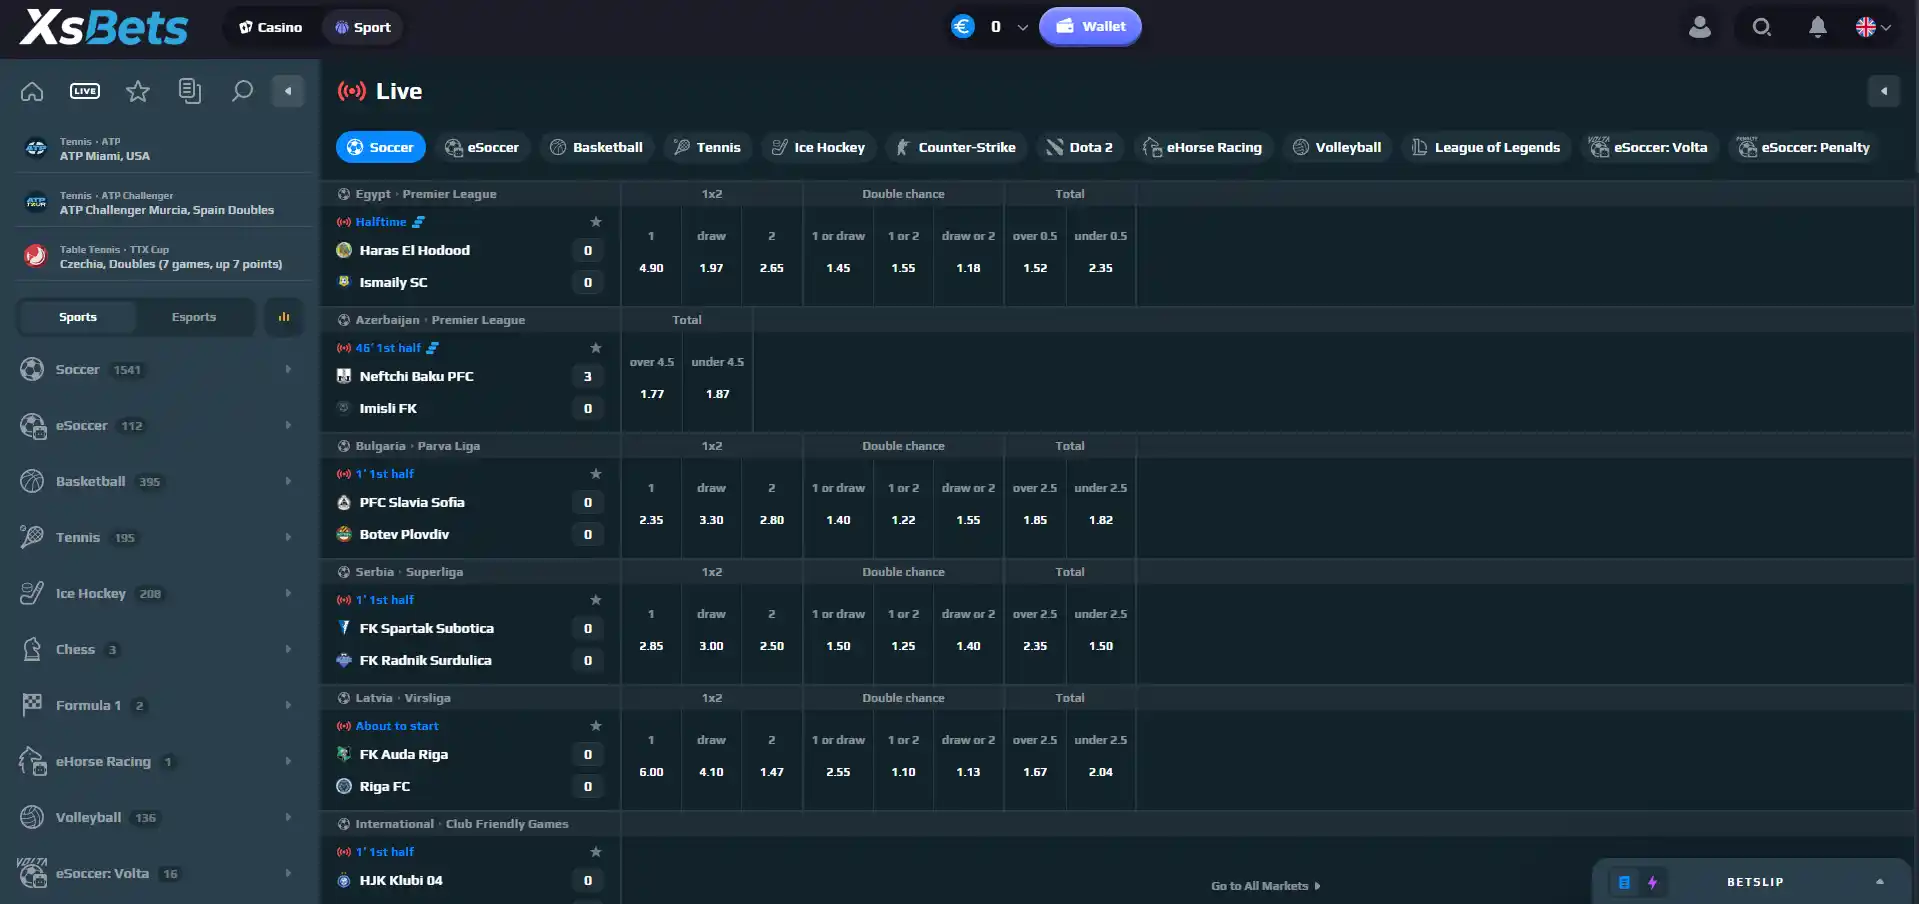Select the Counter-Strike live tab
The height and width of the screenshot is (904, 1919).
pyautogui.click(x=956, y=147)
